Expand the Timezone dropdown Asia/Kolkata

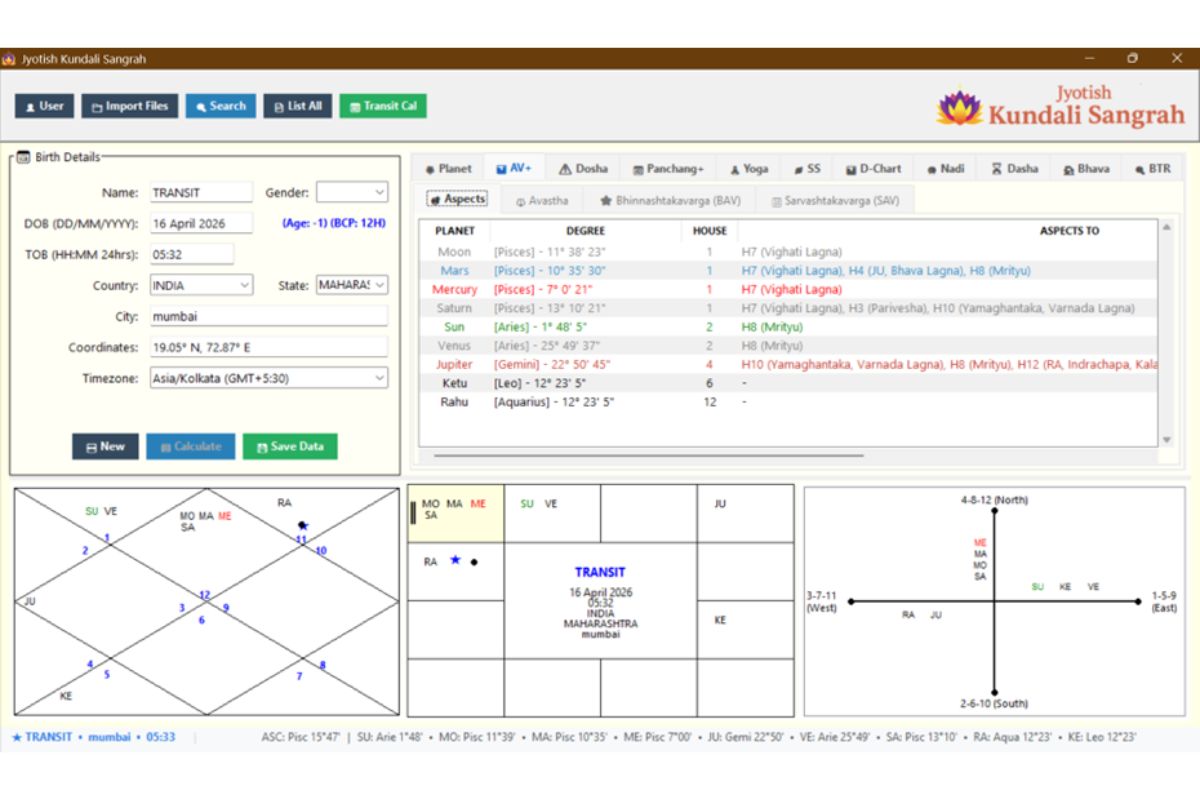[268, 379]
